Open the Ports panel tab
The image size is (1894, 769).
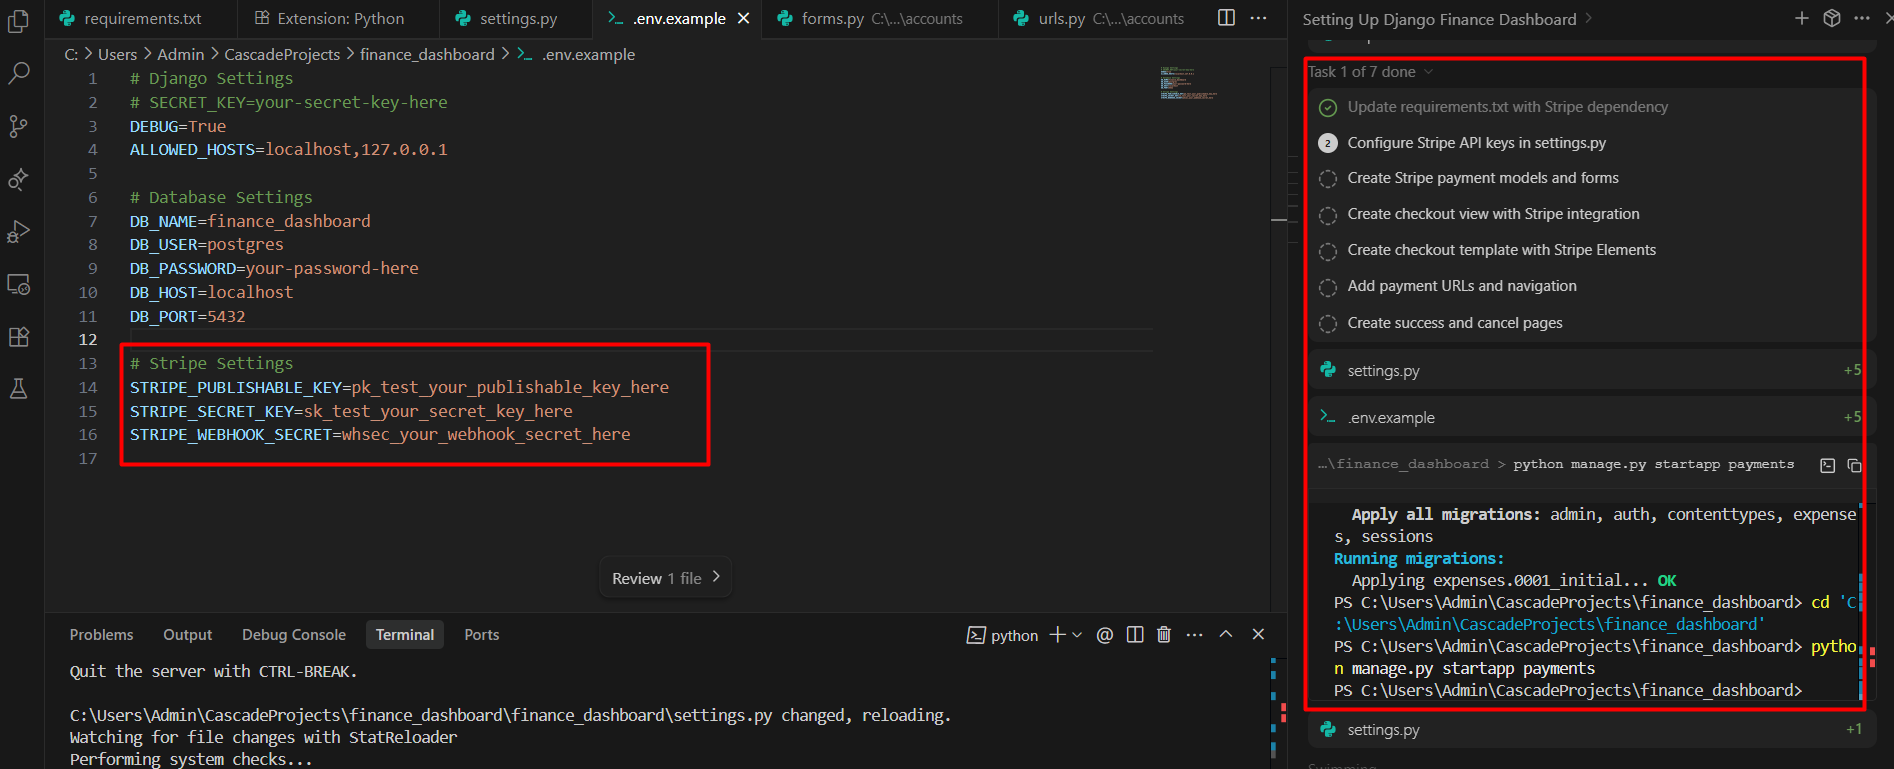tap(482, 635)
